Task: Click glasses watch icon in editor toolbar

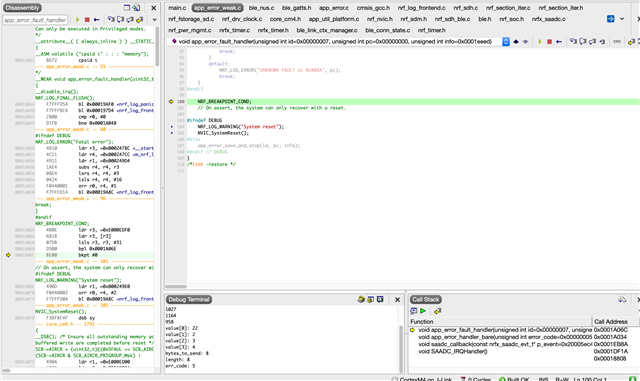Action: point(617,42)
